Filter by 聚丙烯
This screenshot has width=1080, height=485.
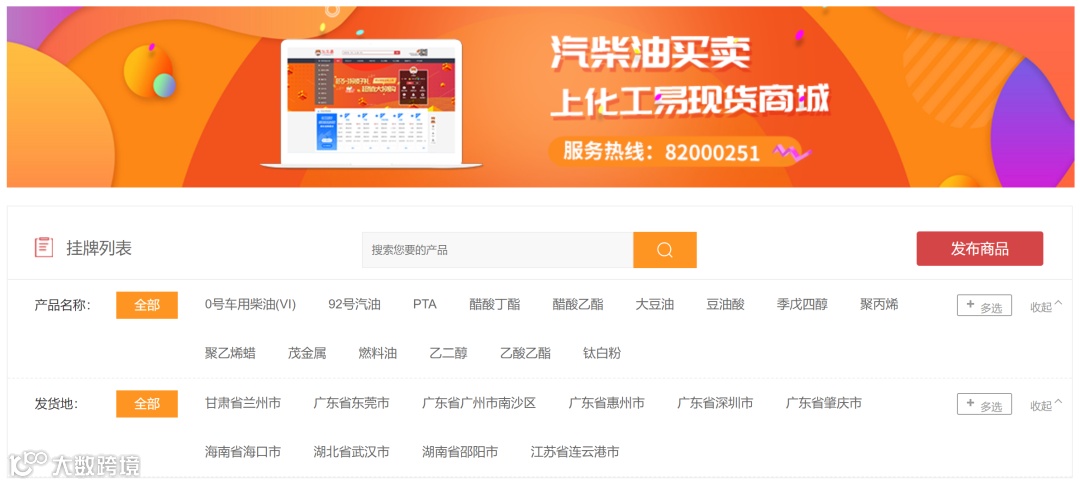coord(880,305)
